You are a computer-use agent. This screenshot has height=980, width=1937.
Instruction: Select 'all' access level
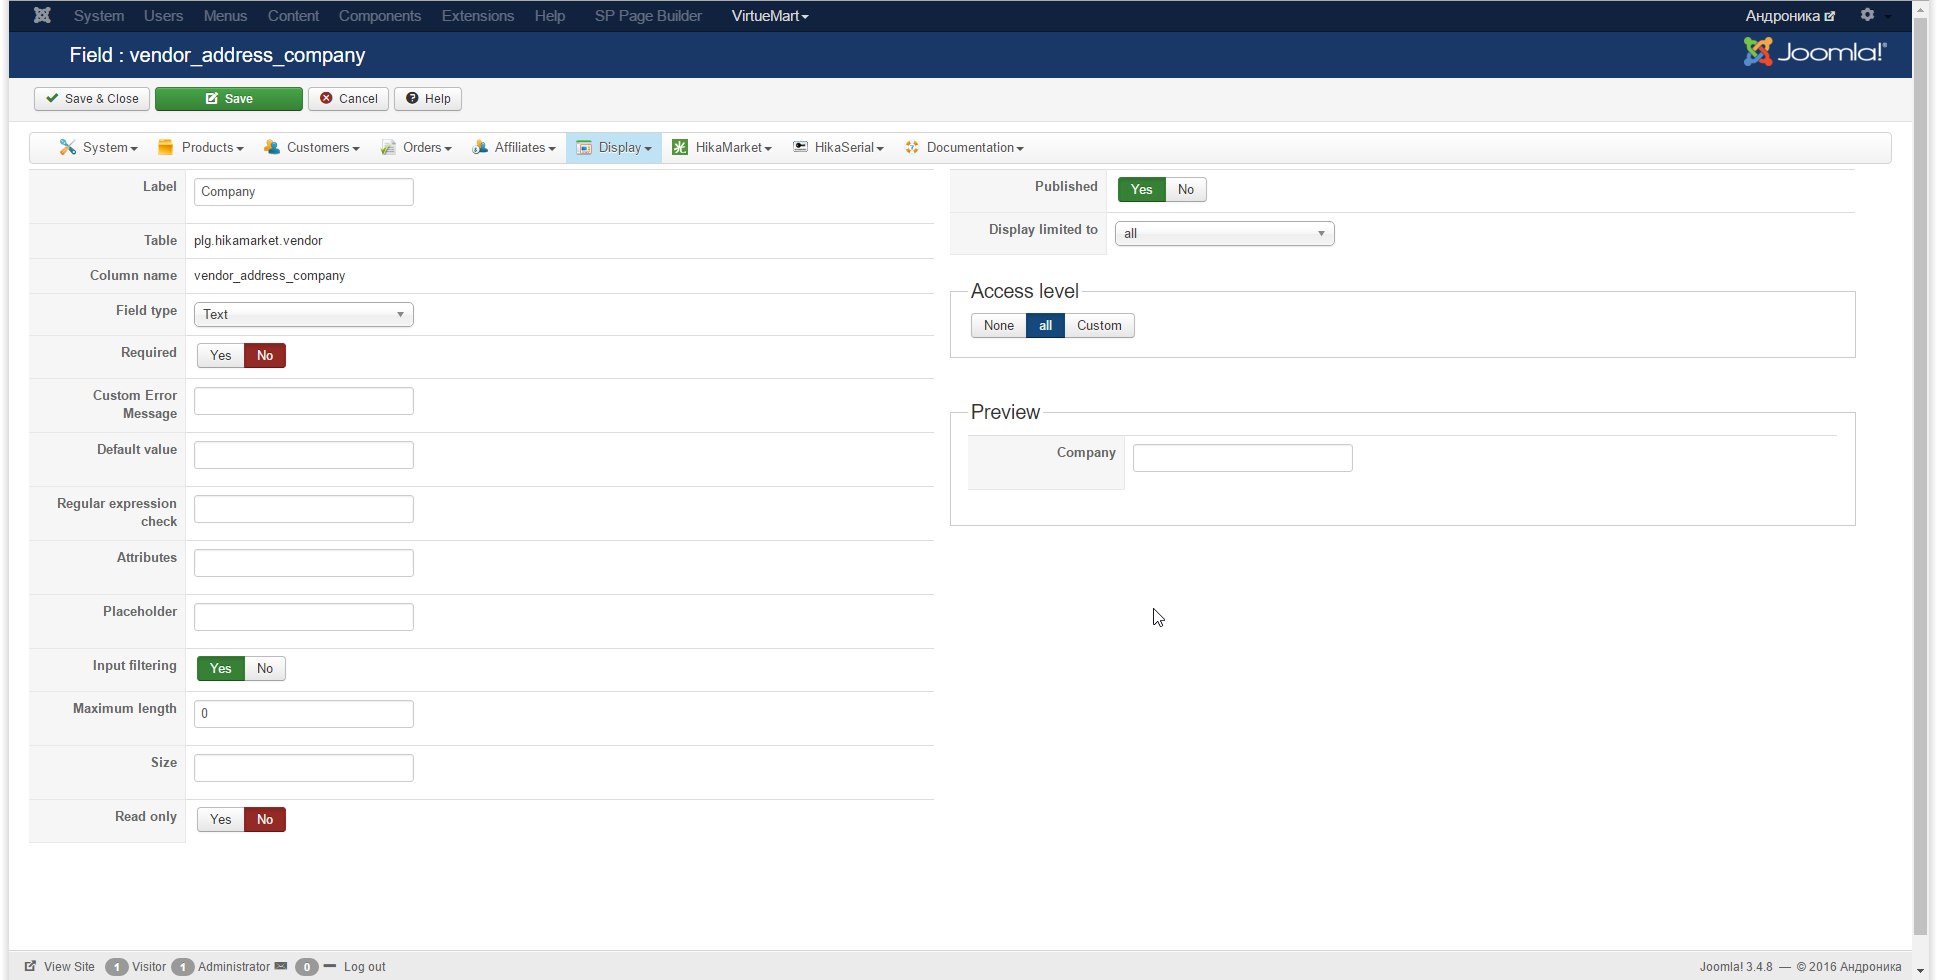[1046, 326]
